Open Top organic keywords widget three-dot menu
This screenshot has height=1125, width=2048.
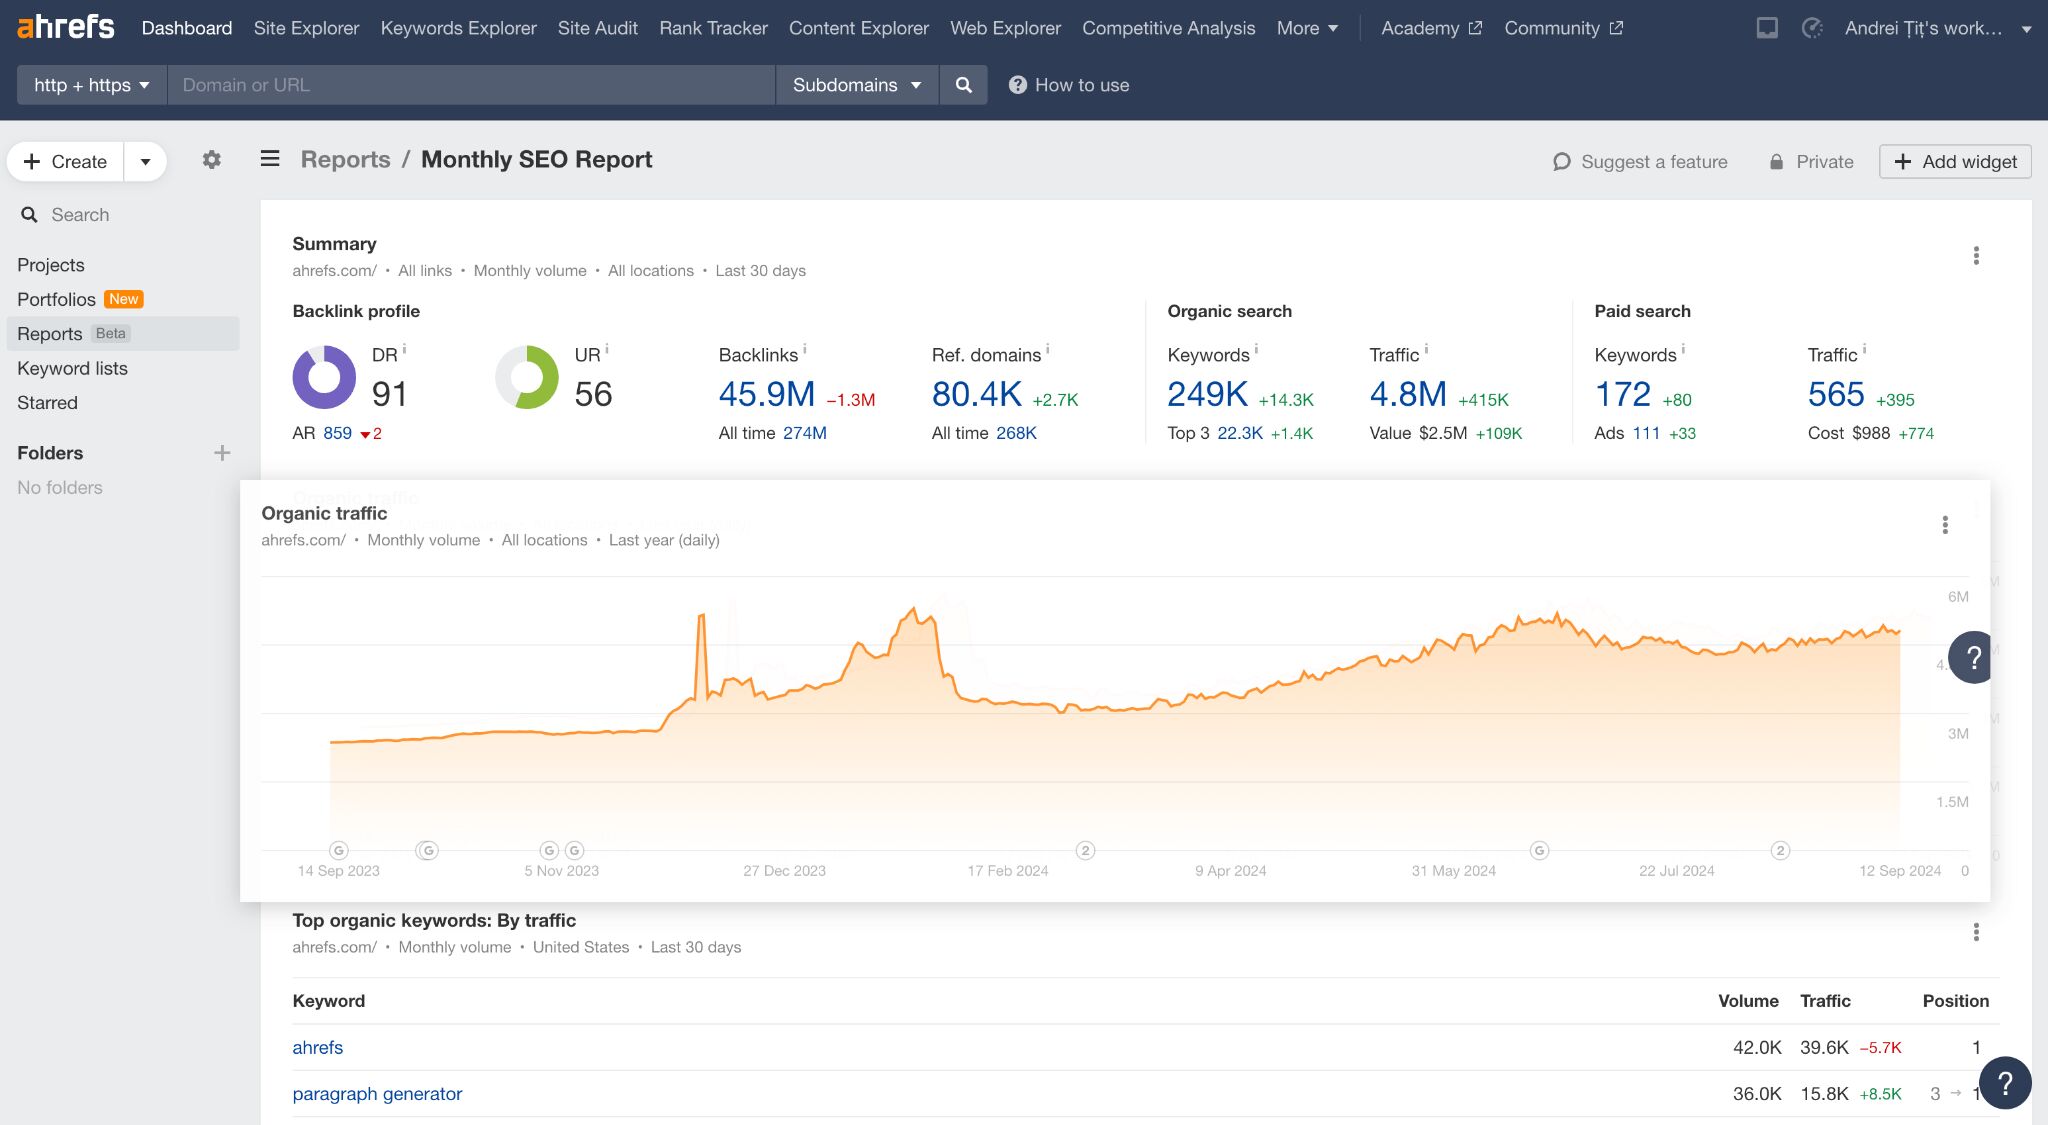pos(1976,932)
